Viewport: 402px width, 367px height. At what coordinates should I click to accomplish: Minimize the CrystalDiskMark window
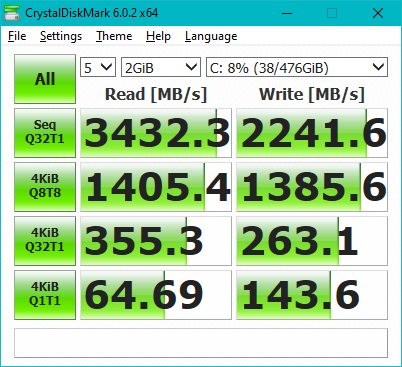[x=287, y=13]
